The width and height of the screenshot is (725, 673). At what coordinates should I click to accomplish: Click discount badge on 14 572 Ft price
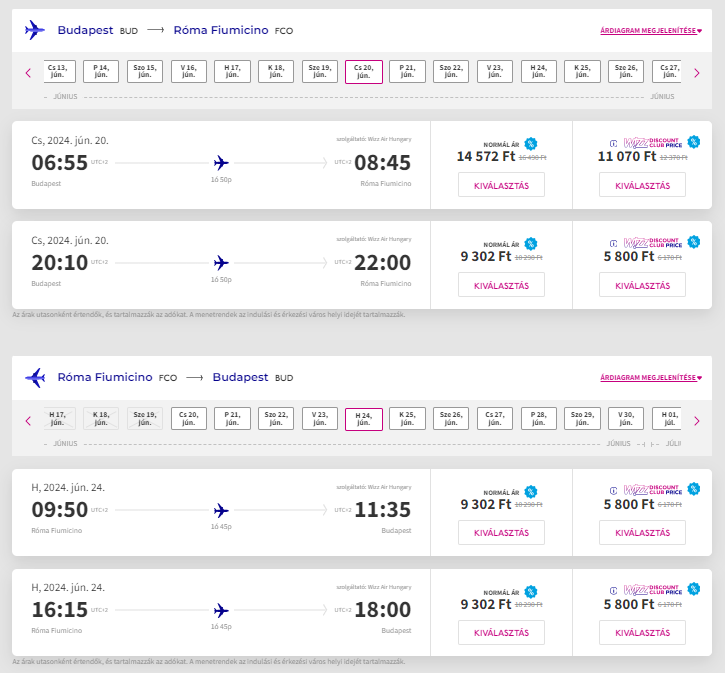click(x=531, y=144)
